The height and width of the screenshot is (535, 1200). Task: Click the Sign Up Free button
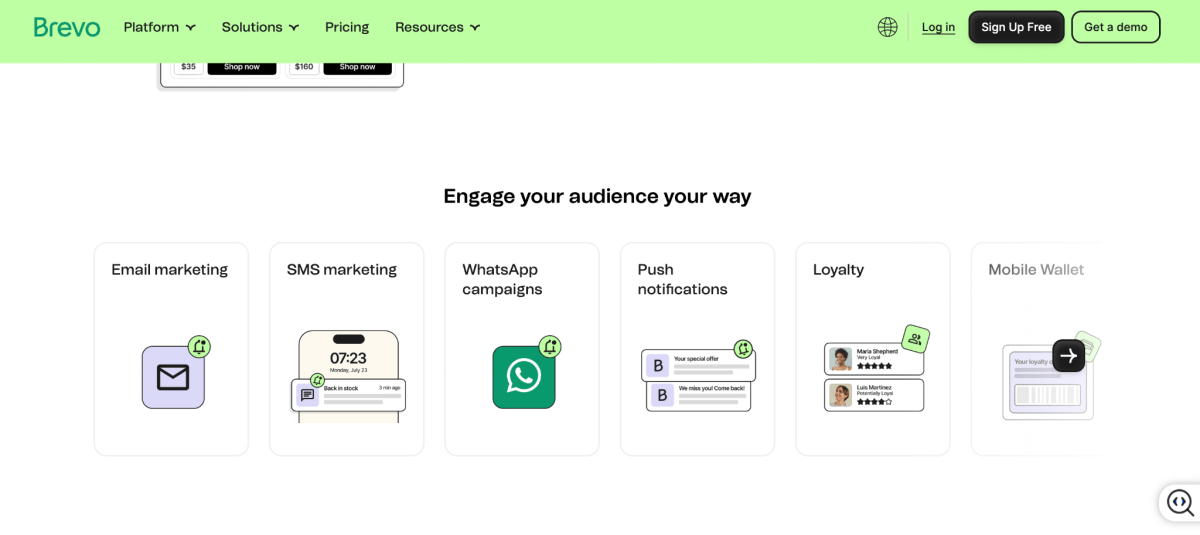pyautogui.click(x=1016, y=27)
